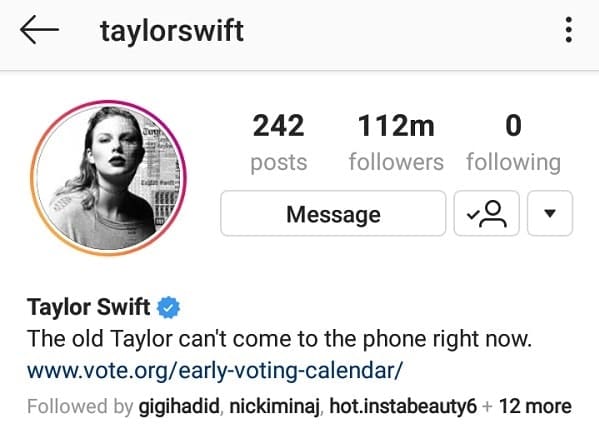Open the three-dot options menu
Viewport: 599px width, 439px height.
(x=569, y=29)
